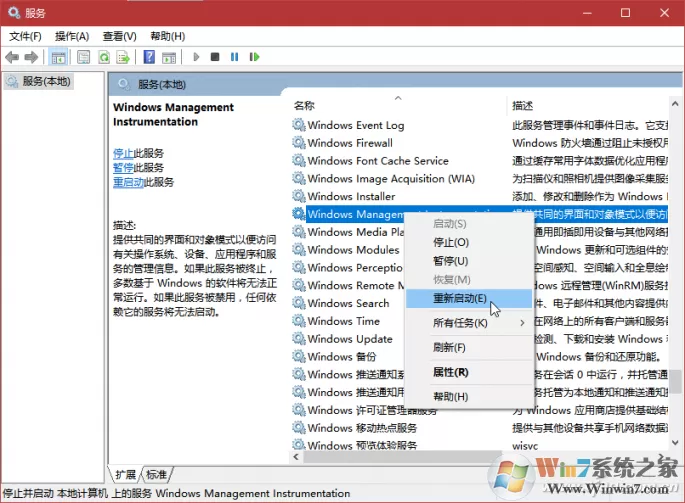Click the Forward arrow toolbar icon
This screenshot has height=503, width=685.
tap(31, 57)
